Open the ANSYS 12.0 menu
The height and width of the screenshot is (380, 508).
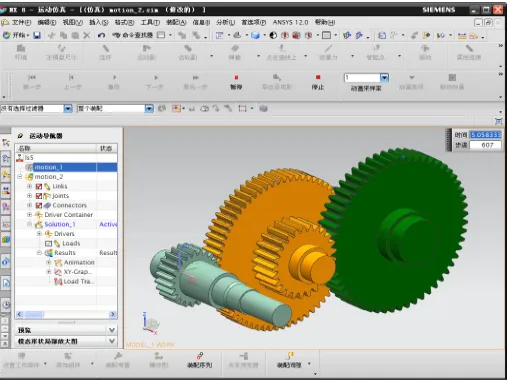pos(290,22)
